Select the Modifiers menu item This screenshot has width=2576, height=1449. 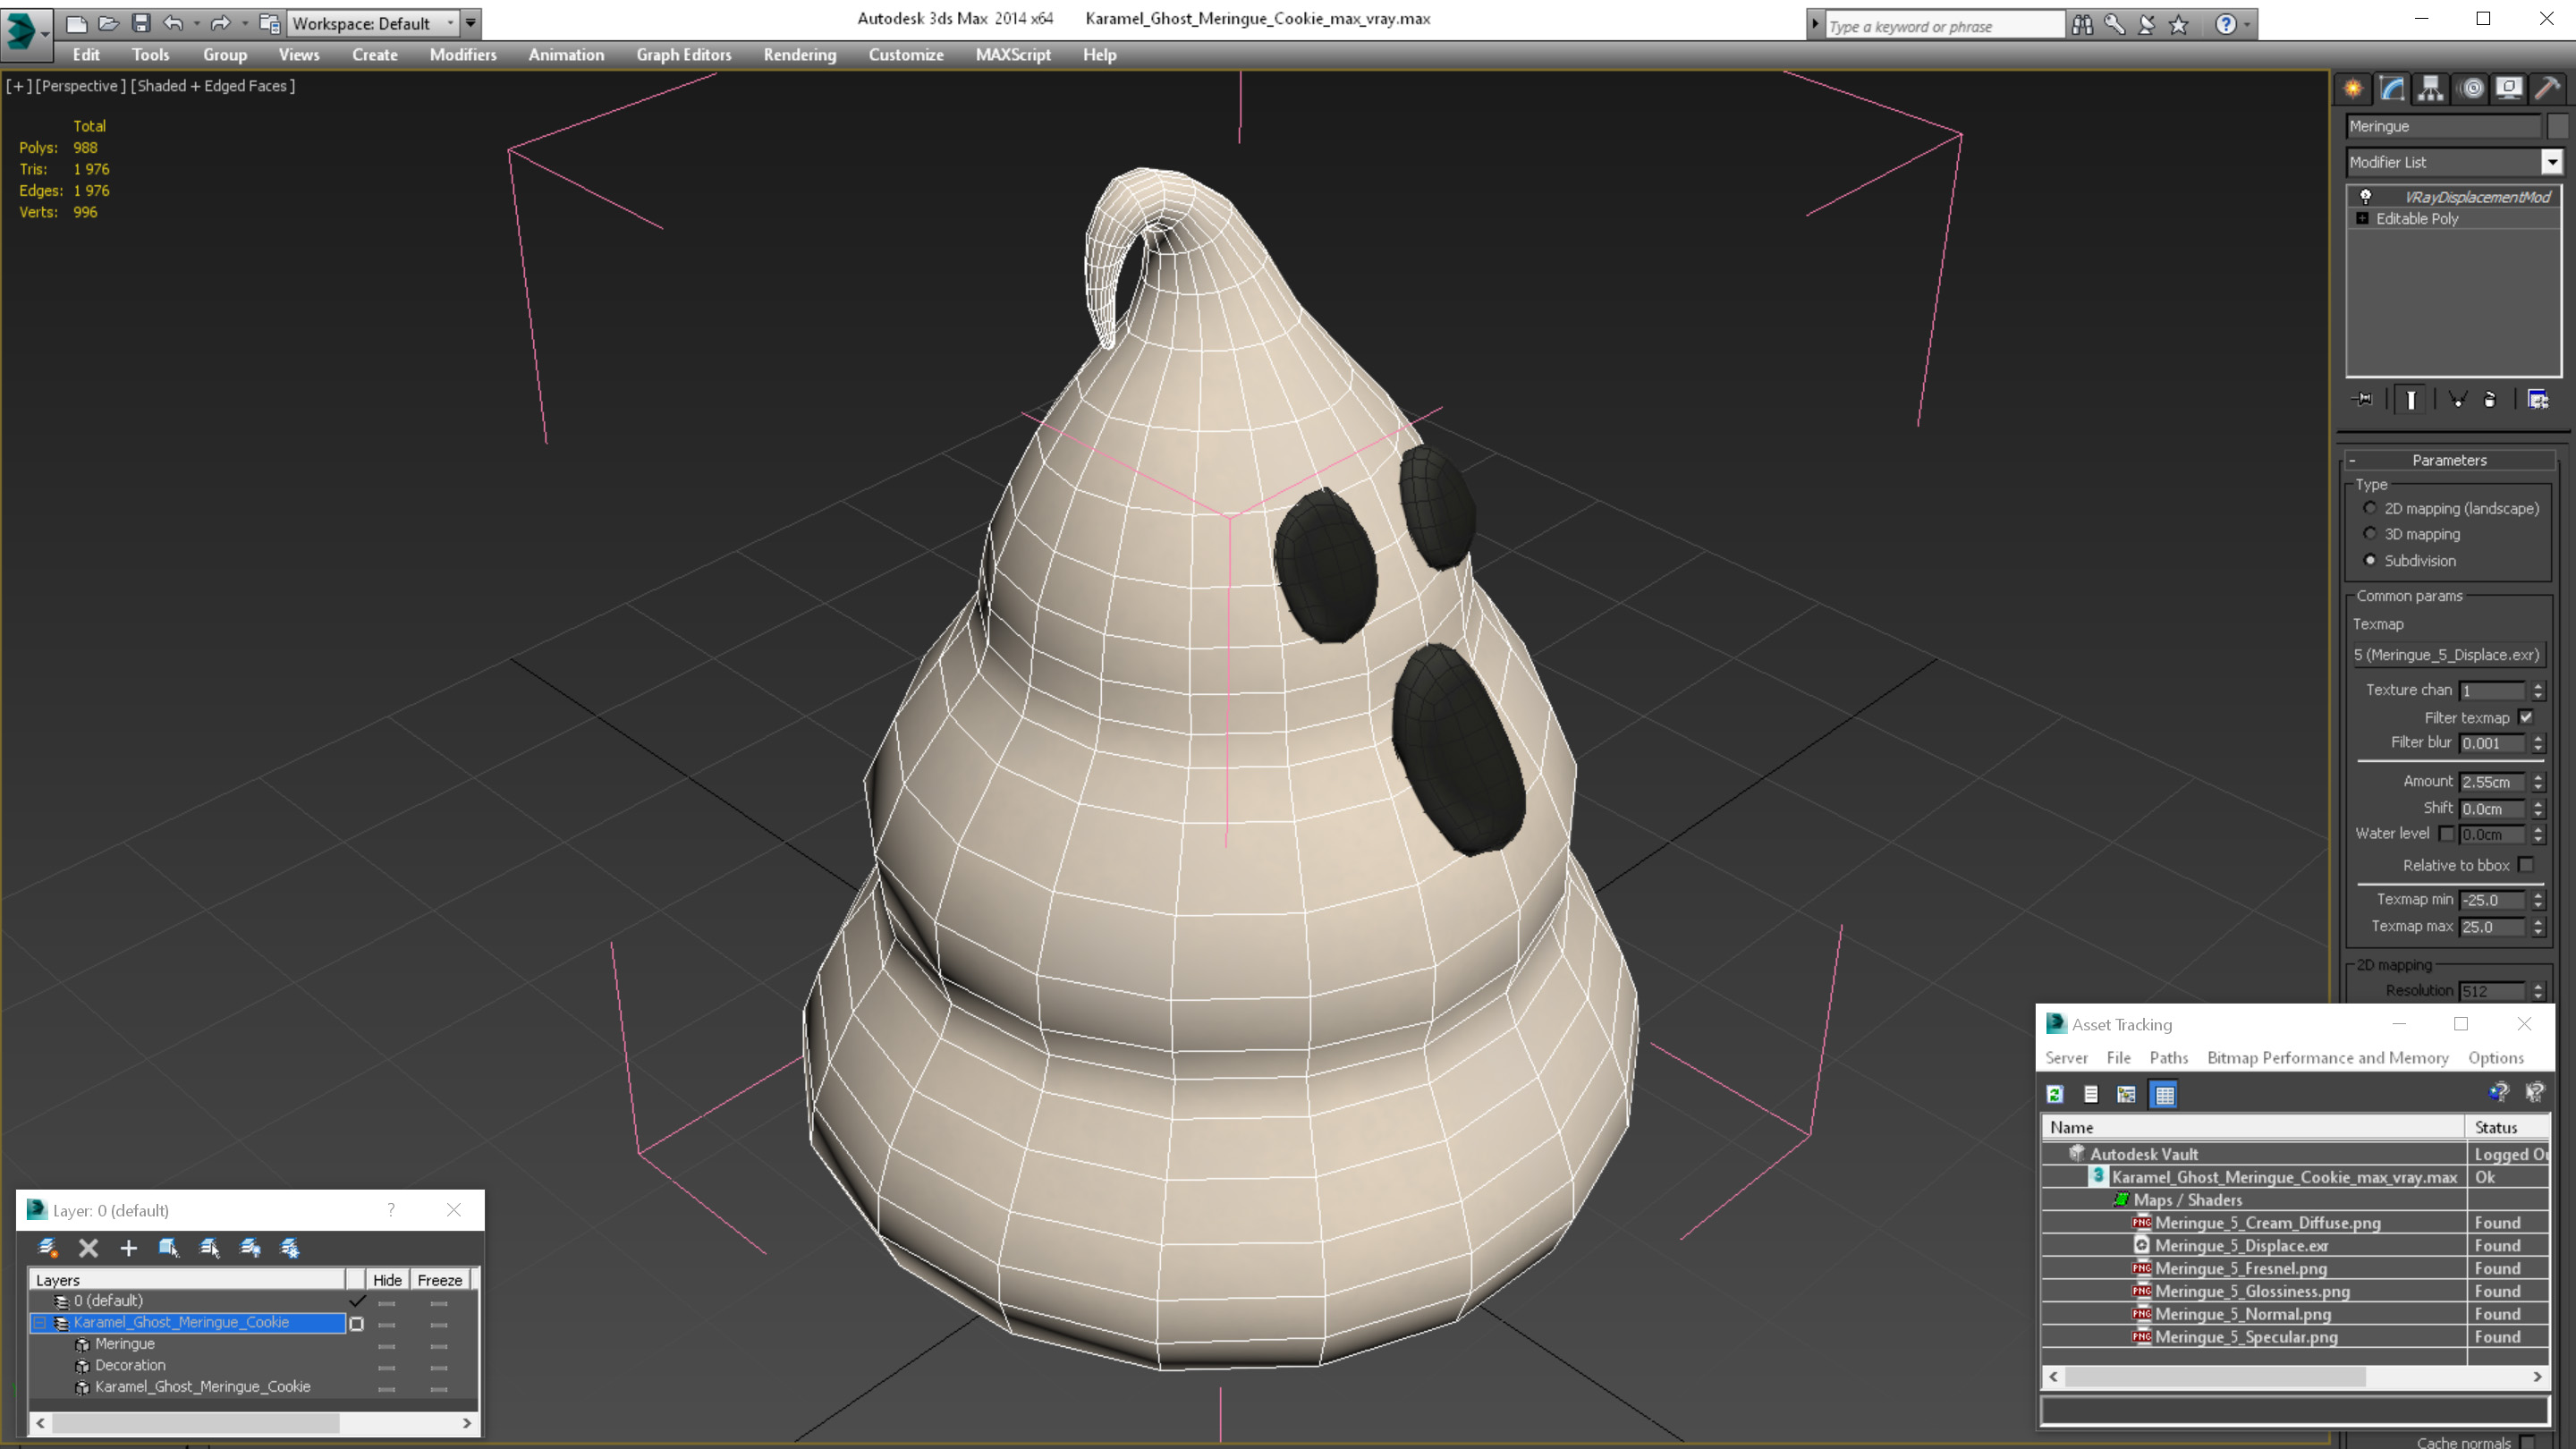[x=460, y=55]
